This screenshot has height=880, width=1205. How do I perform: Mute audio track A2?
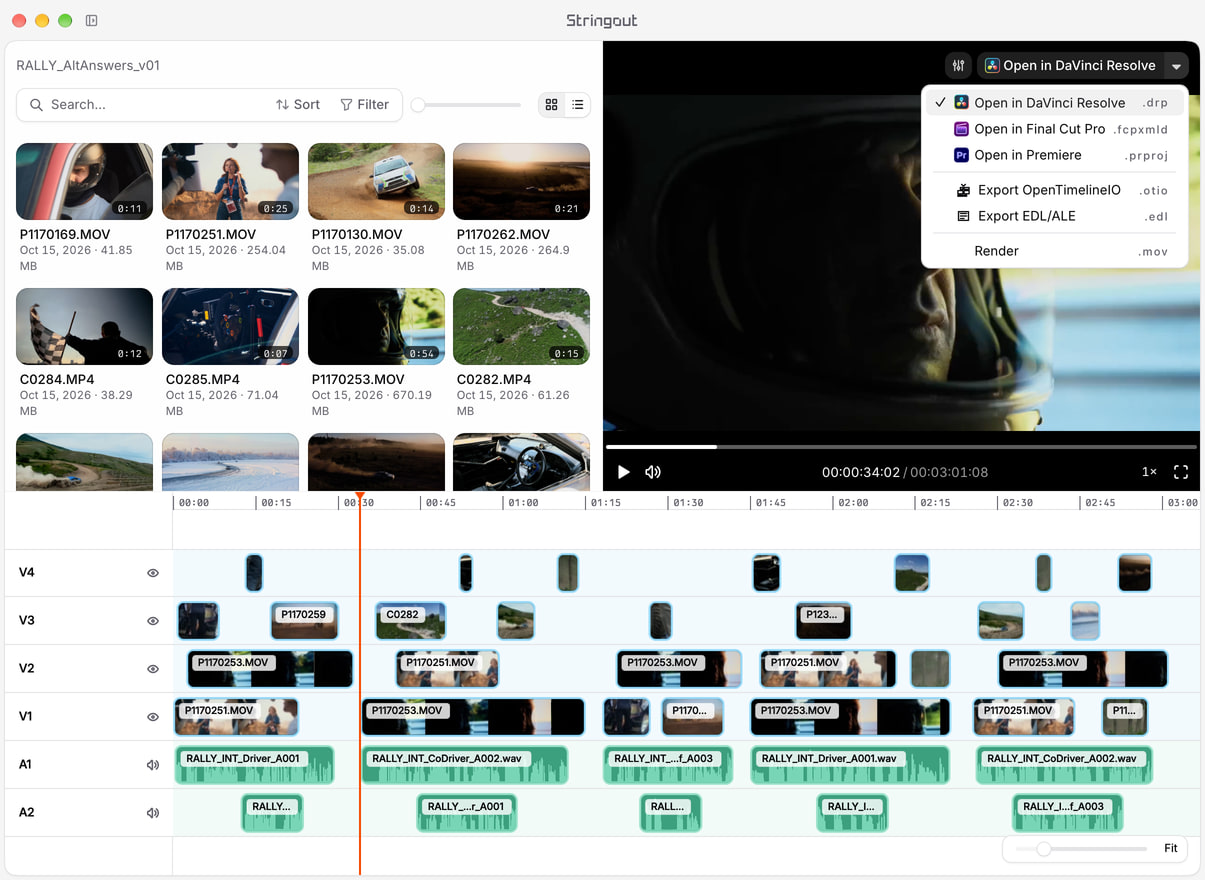pos(153,813)
